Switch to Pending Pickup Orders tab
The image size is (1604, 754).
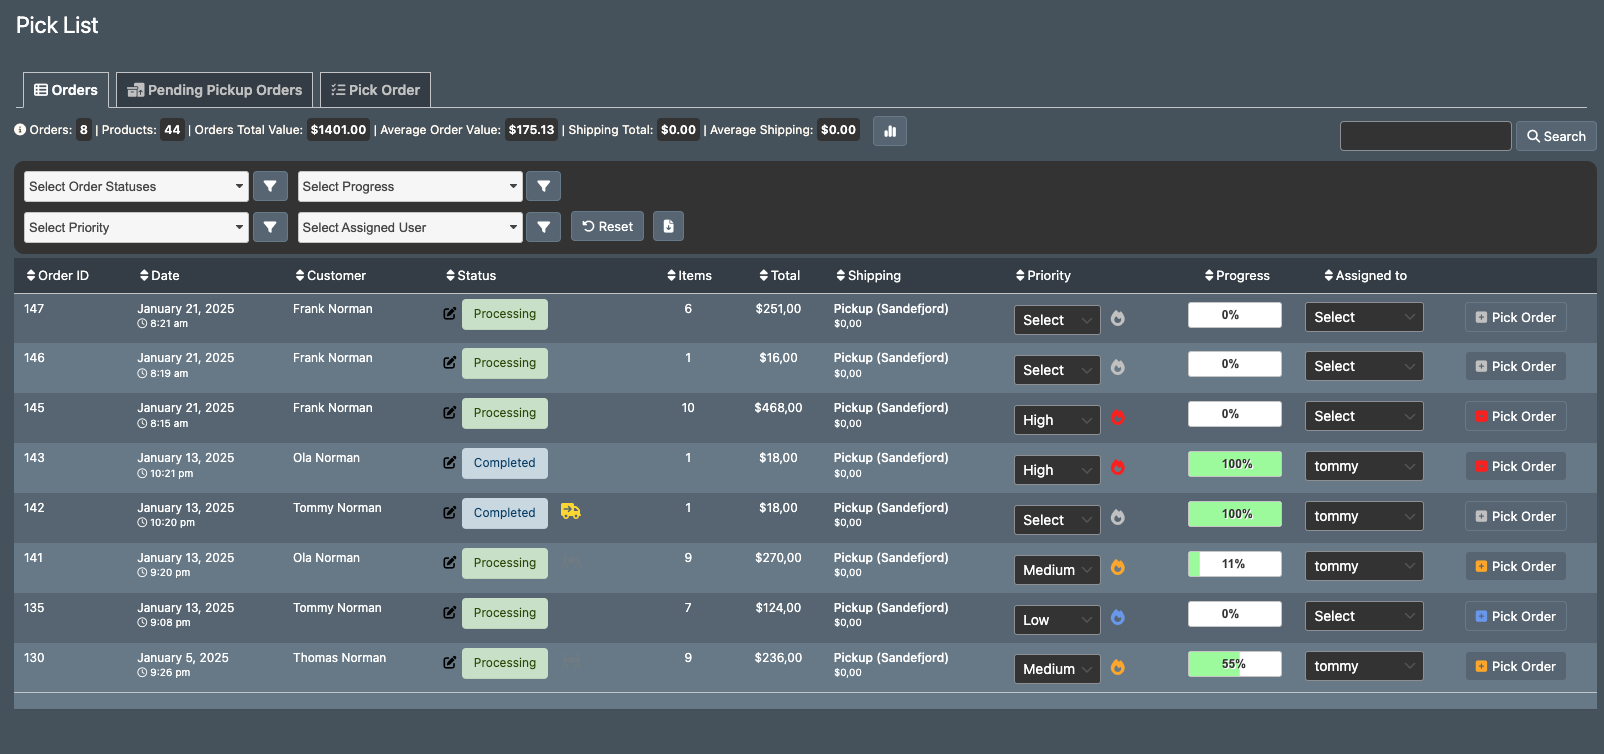[214, 90]
